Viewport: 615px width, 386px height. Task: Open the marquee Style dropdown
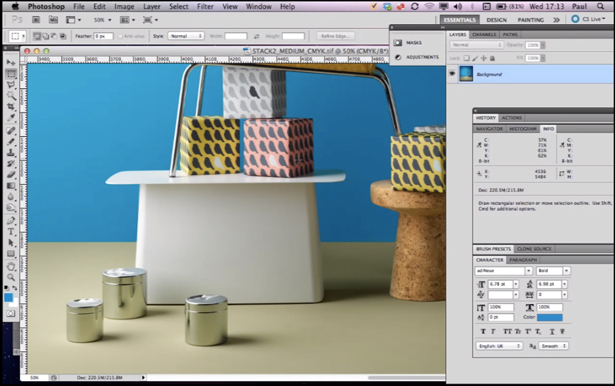pos(186,36)
